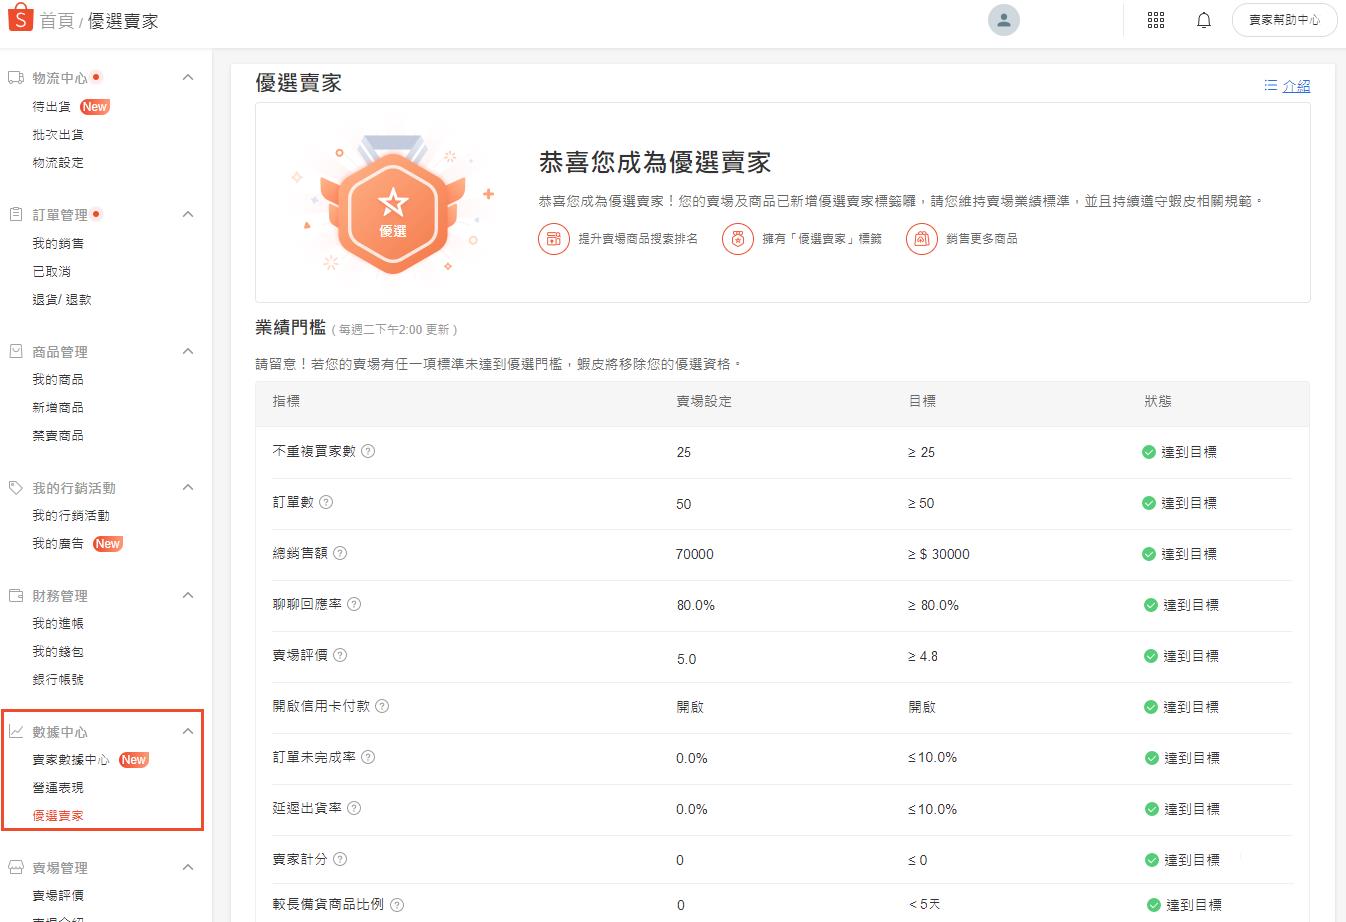Click help icon next to 賣場評價 metric

click(x=340, y=655)
